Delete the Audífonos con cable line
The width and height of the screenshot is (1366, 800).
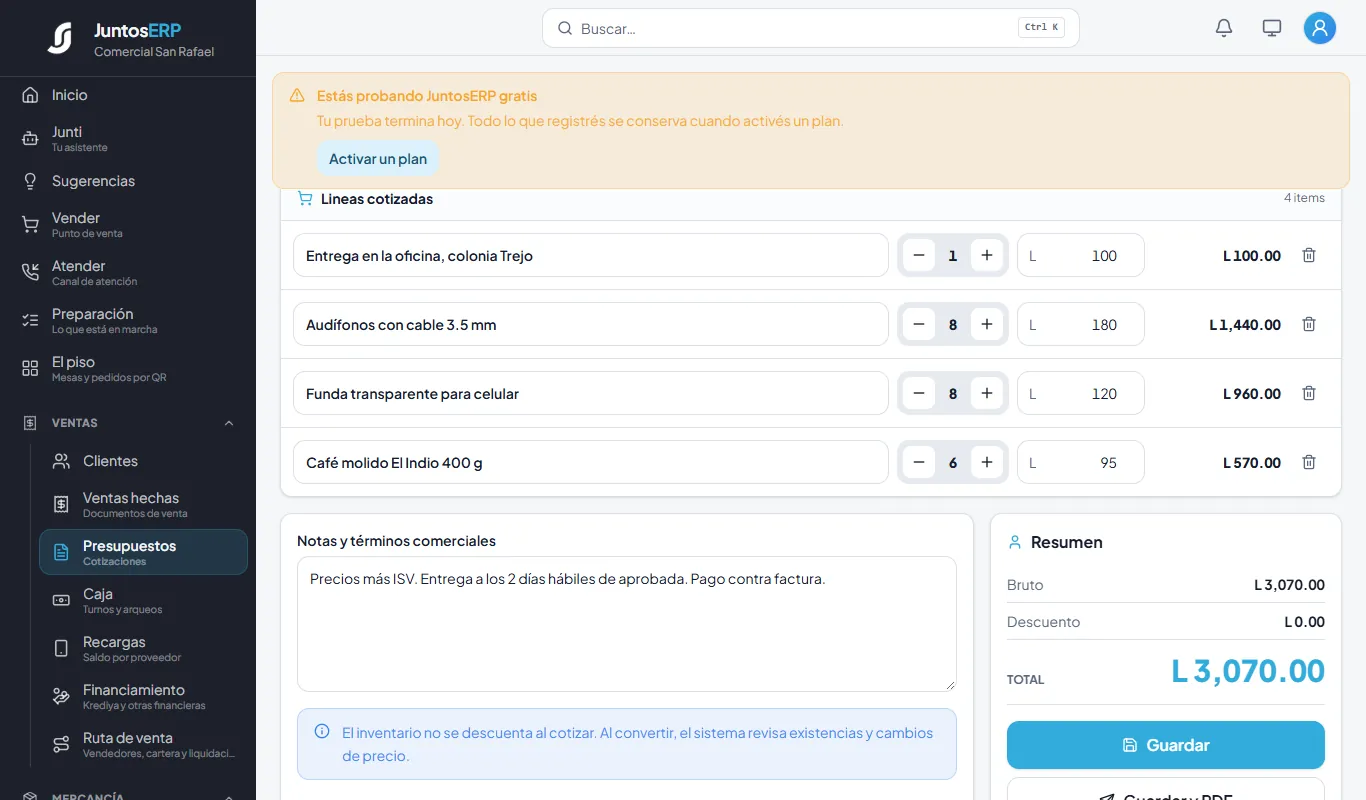click(x=1309, y=324)
